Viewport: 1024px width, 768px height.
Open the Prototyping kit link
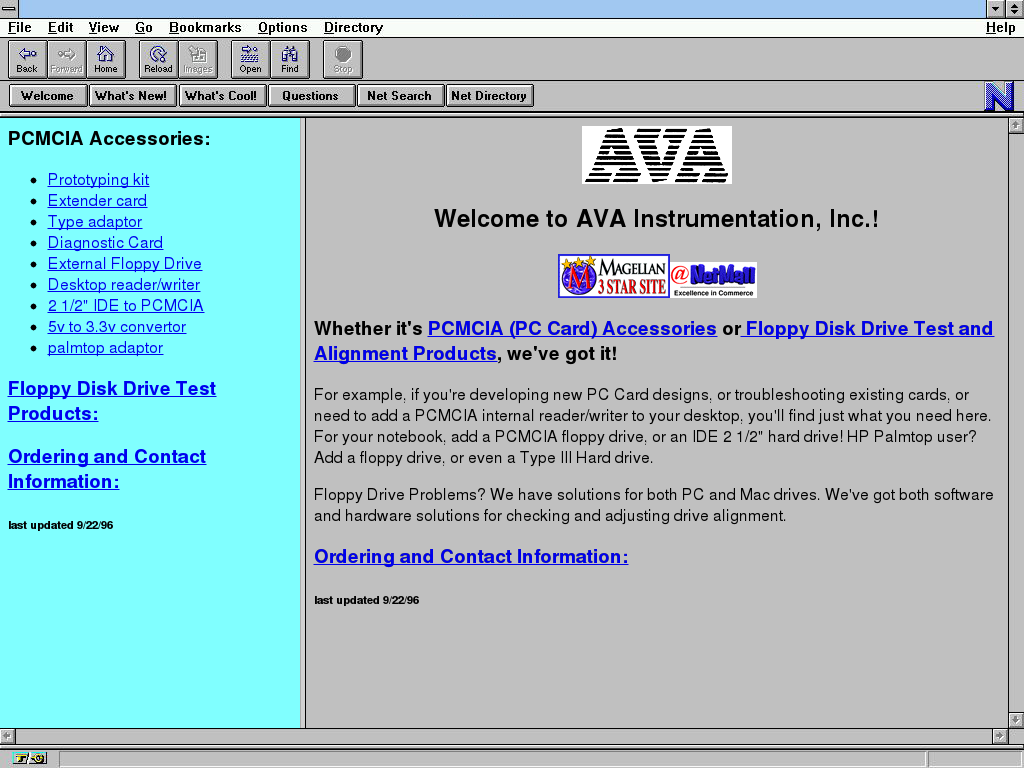(x=98, y=180)
